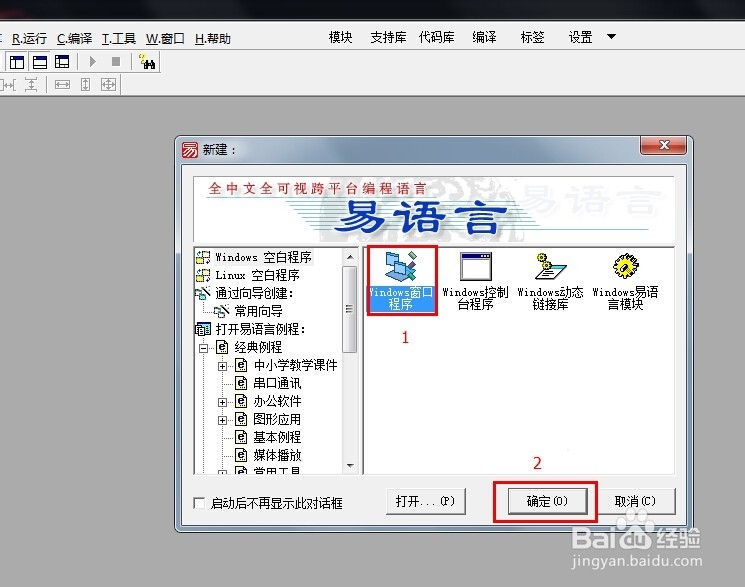Screen dimensions: 745x587
Task: Select Windows易语言模块 project icon
Action: pyautogui.click(x=625, y=281)
